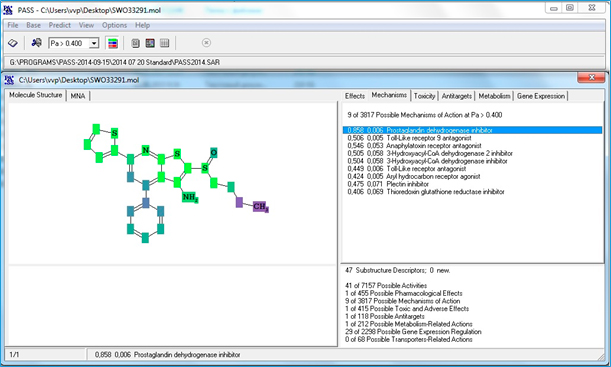This screenshot has width=611, height=367.
Task: Select Aryl hydrocarbon receptor agonist row
Action: coord(413,176)
